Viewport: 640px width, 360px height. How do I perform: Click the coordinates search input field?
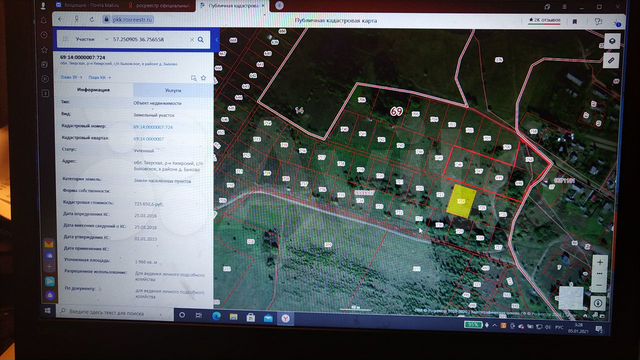149,40
